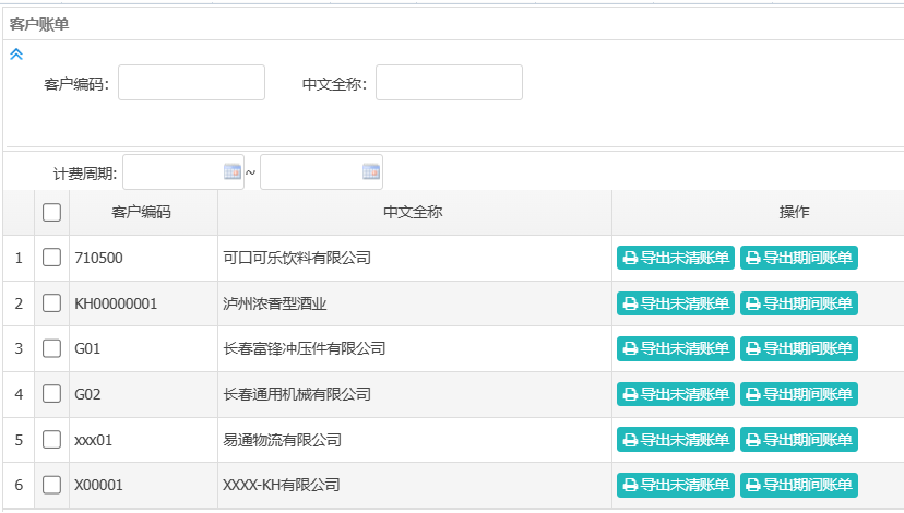Export period bill for 易通物流有限公司
The image size is (904, 513).
point(798,440)
